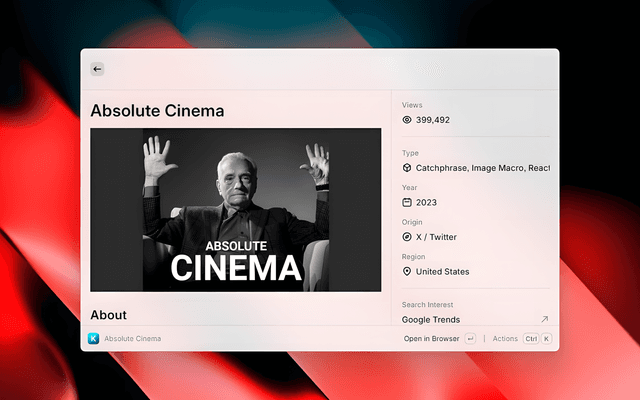Click the 399,492 views value

pyautogui.click(x=433, y=120)
